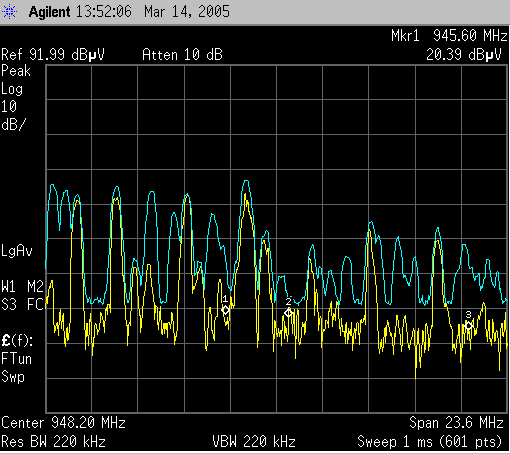Click the Center 948.20 MHz readout
The height and width of the screenshot is (454, 510).
(63, 423)
